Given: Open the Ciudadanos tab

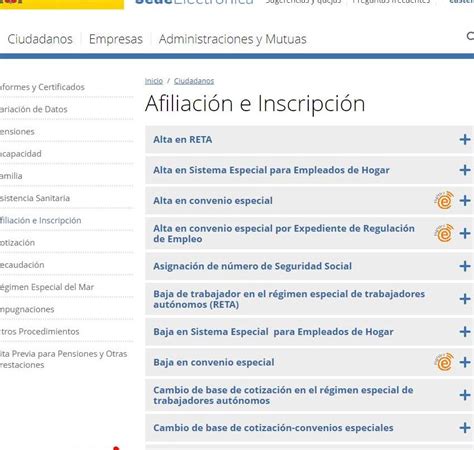Looking at the screenshot, I should pos(40,39).
